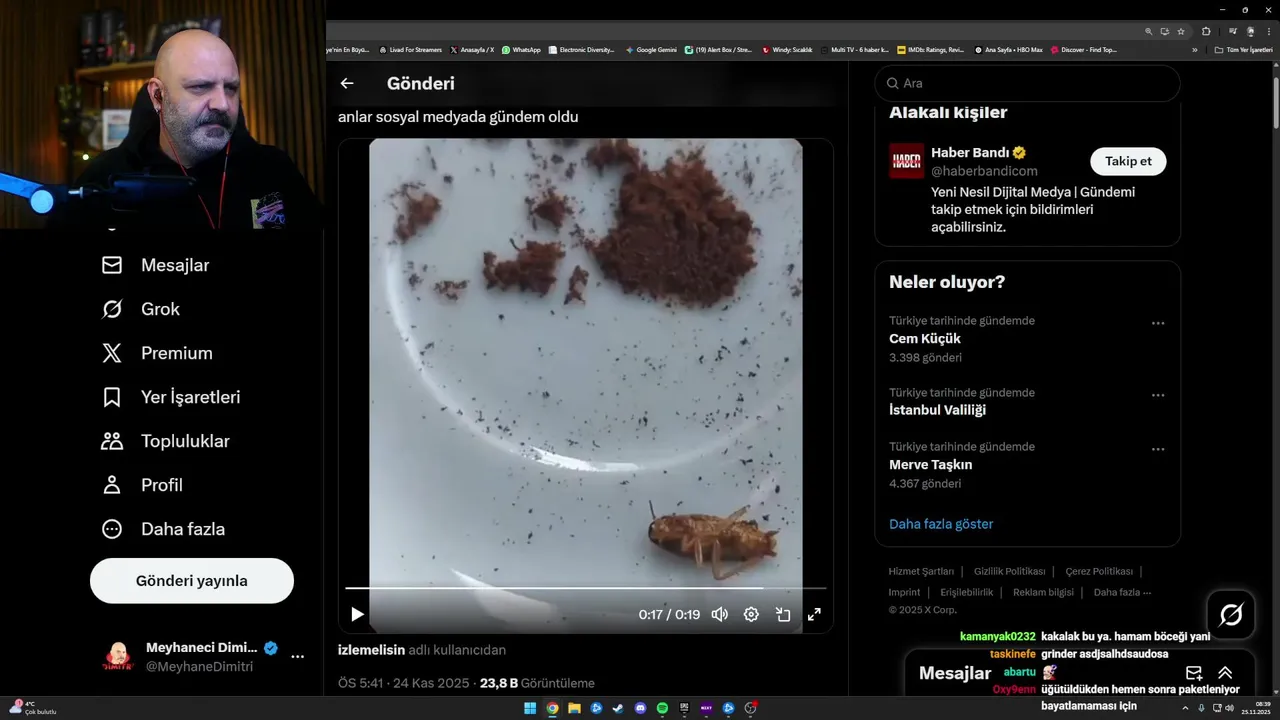
Task: Enter fullscreen on the video
Action: (814, 614)
